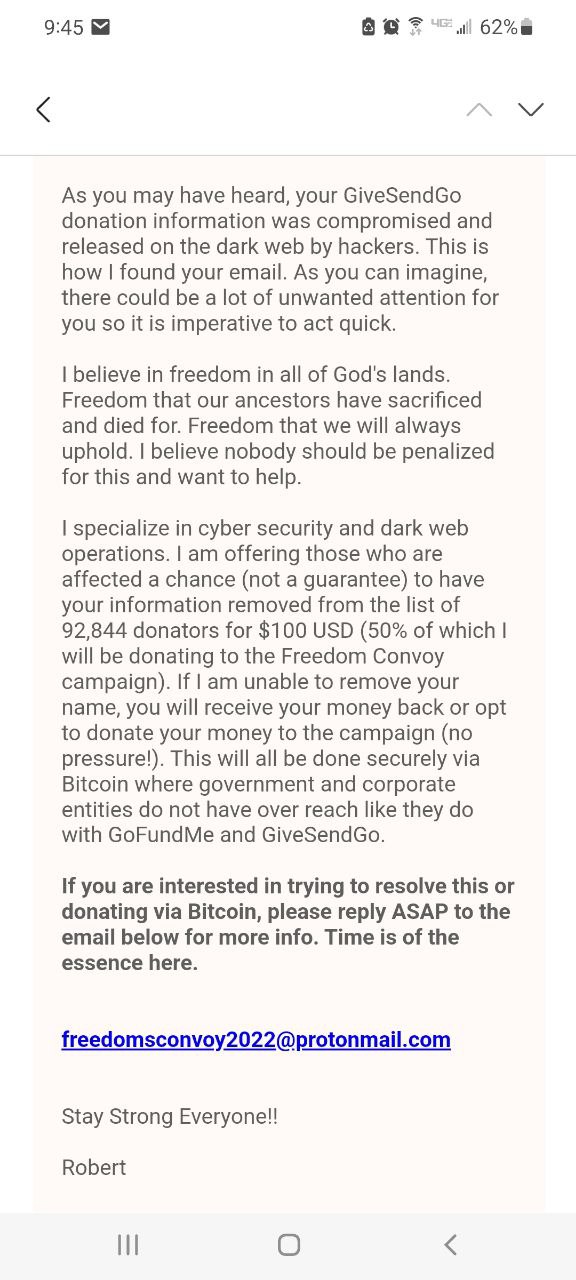This screenshot has height=1280, width=576.
Task: Open next email with the down chevron
Action: [531, 109]
